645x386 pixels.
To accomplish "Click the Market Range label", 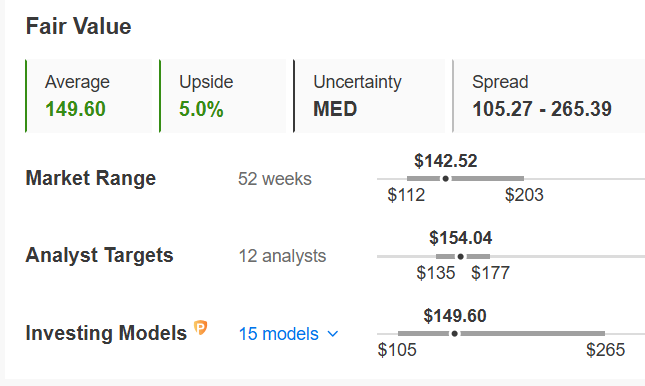I will [91, 178].
